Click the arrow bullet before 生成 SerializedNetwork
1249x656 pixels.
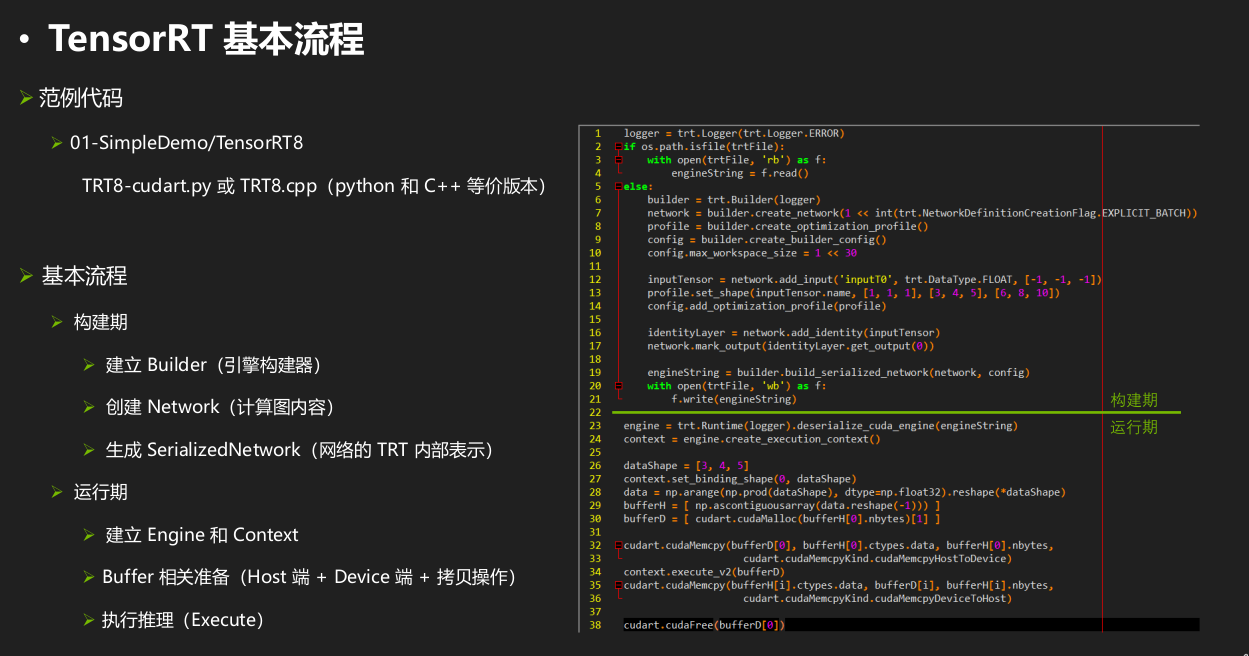pos(89,450)
